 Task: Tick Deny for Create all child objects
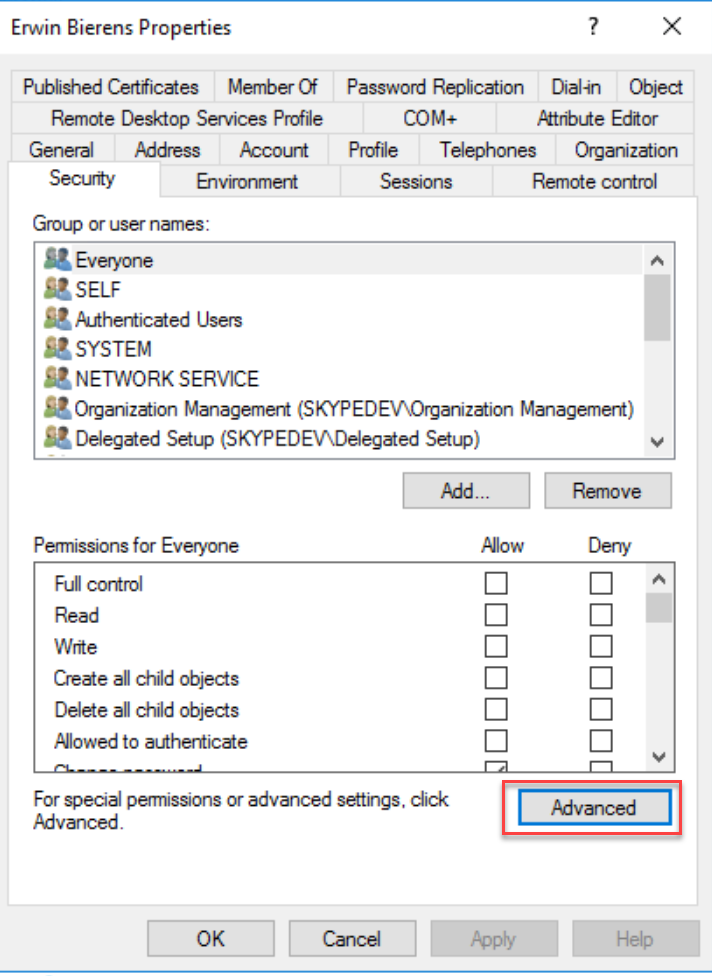pyautogui.click(x=600, y=679)
